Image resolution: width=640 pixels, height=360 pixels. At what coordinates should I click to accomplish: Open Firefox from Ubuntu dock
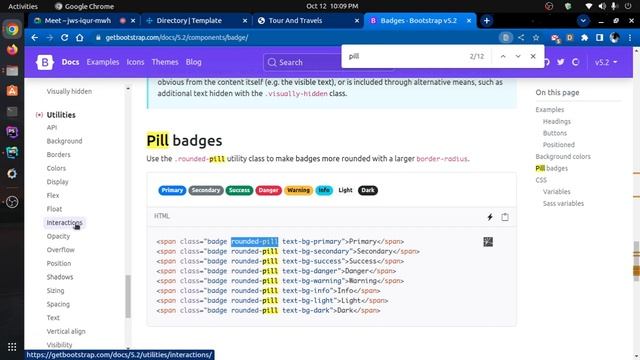coord(12,49)
